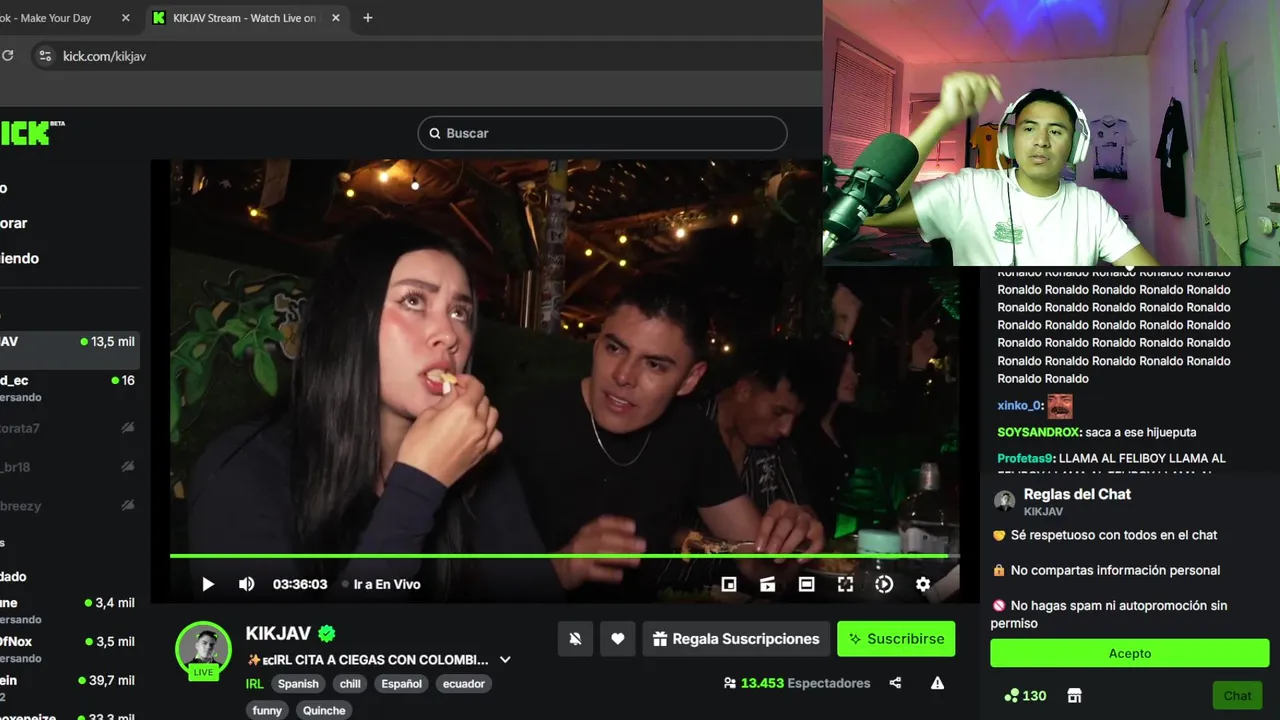Open KIKJAV avatar in Reglas del Chat

pos(1005,502)
